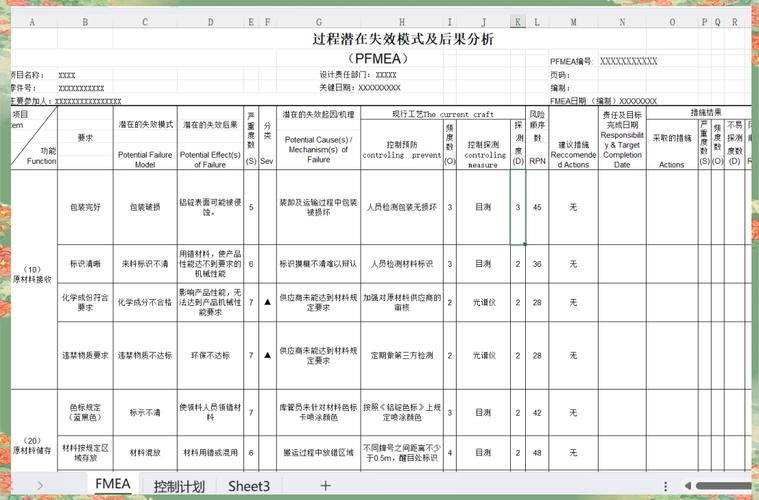Select the highlighted detection cell with 3

[517, 207]
